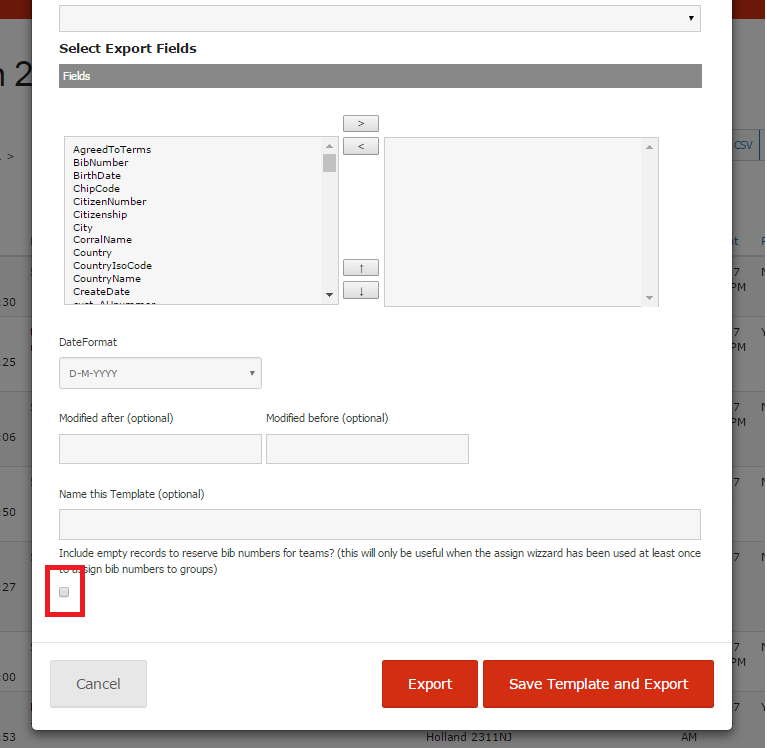Select AgreedToTerms in fields list
This screenshot has height=748, width=767.
click(x=112, y=150)
